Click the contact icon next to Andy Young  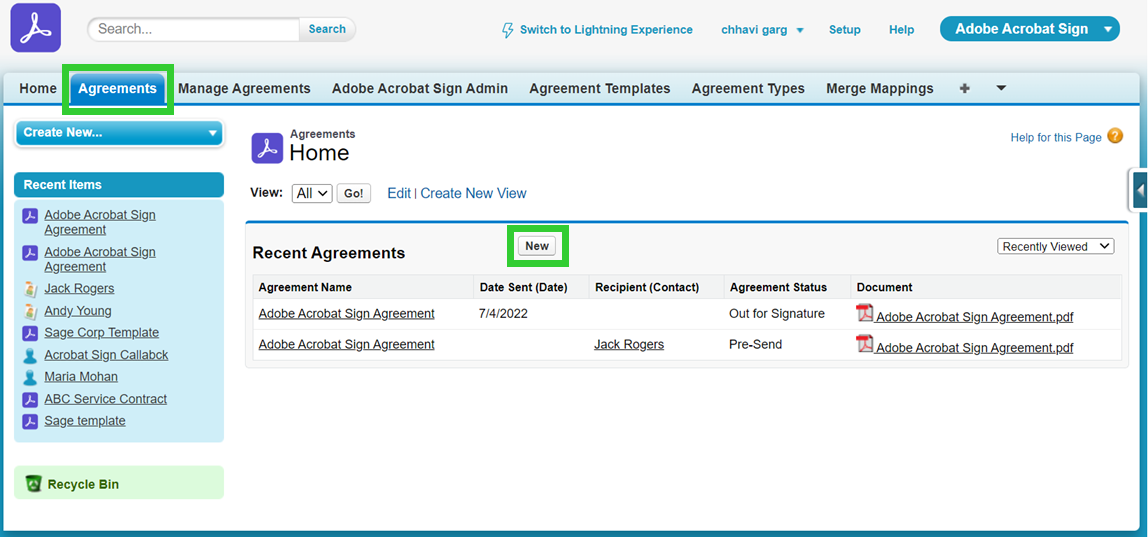tap(30, 311)
